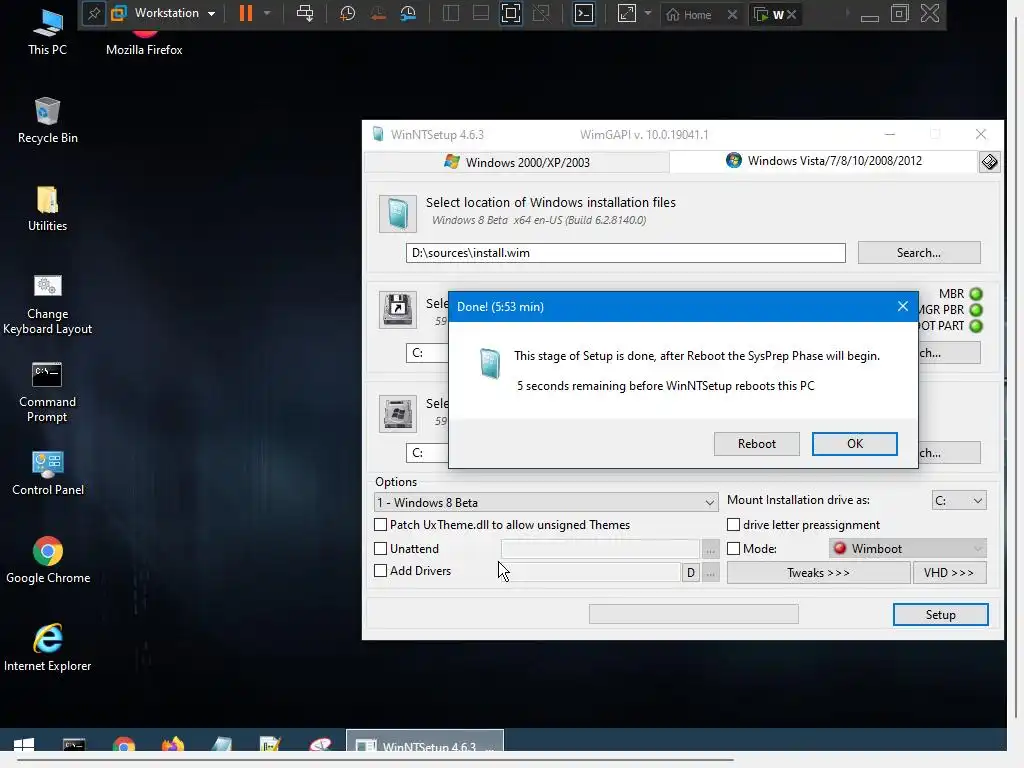Click the Unattend file path field
The width and height of the screenshot is (1024, 768).
[600, 549]
